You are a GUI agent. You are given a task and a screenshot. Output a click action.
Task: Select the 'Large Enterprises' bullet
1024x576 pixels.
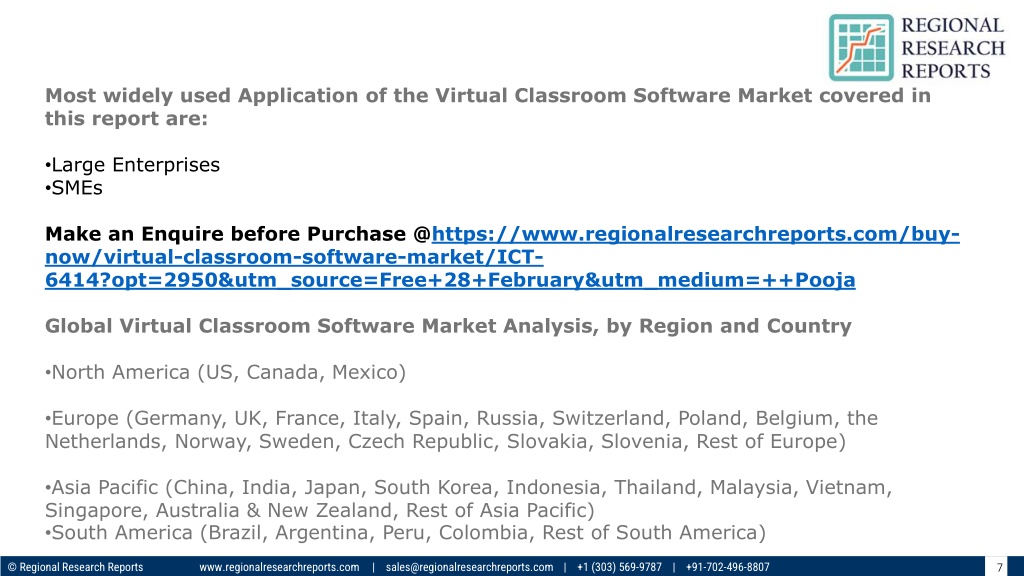[133, 165]
